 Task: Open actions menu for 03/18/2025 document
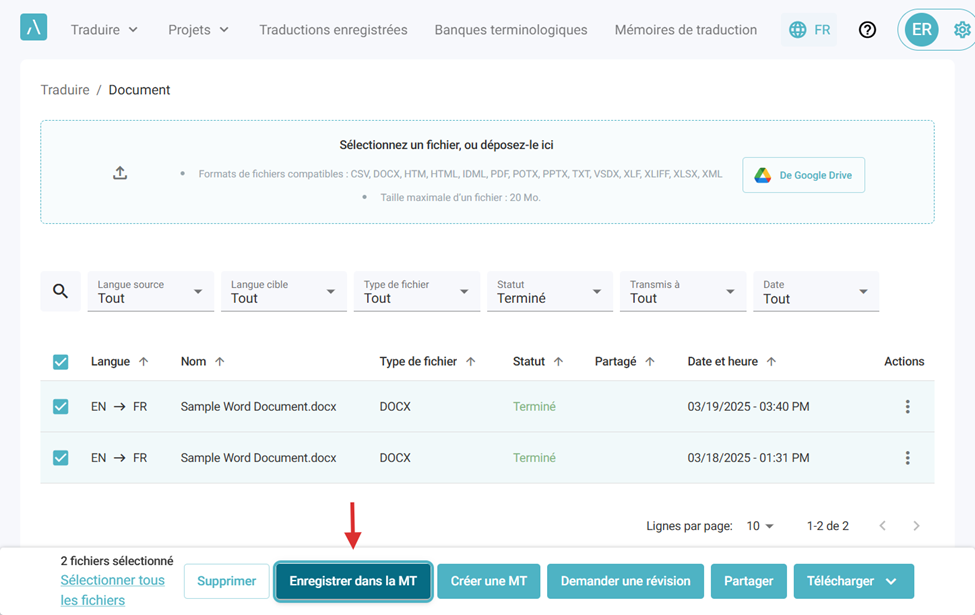pos(907,458)
